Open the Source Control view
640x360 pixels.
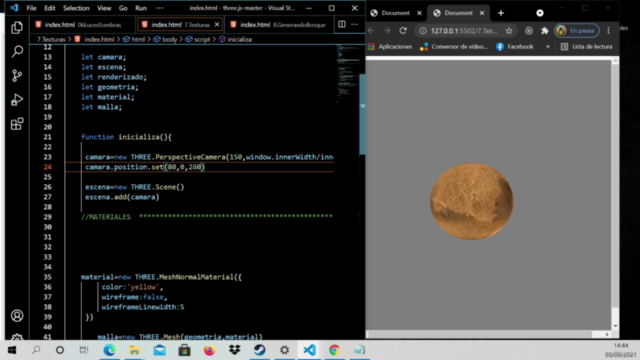[17, 76]
